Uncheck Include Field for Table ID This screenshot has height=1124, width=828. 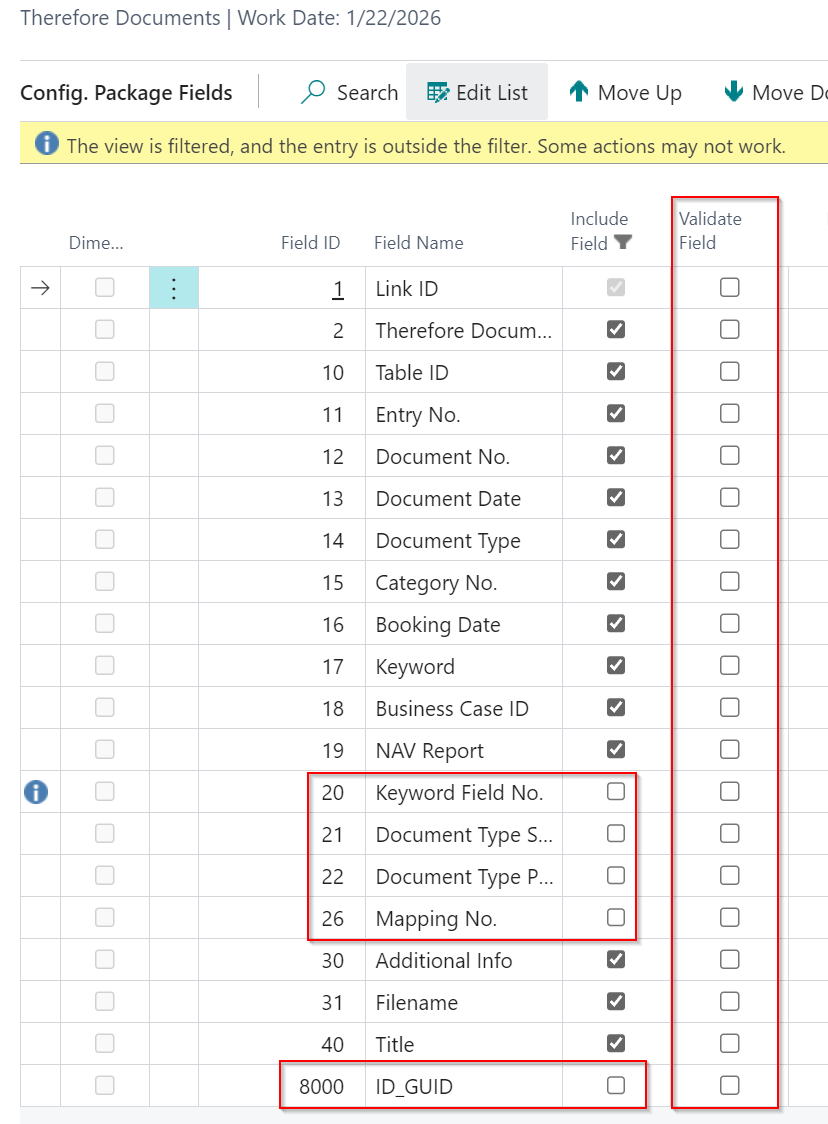click(616, 372)
